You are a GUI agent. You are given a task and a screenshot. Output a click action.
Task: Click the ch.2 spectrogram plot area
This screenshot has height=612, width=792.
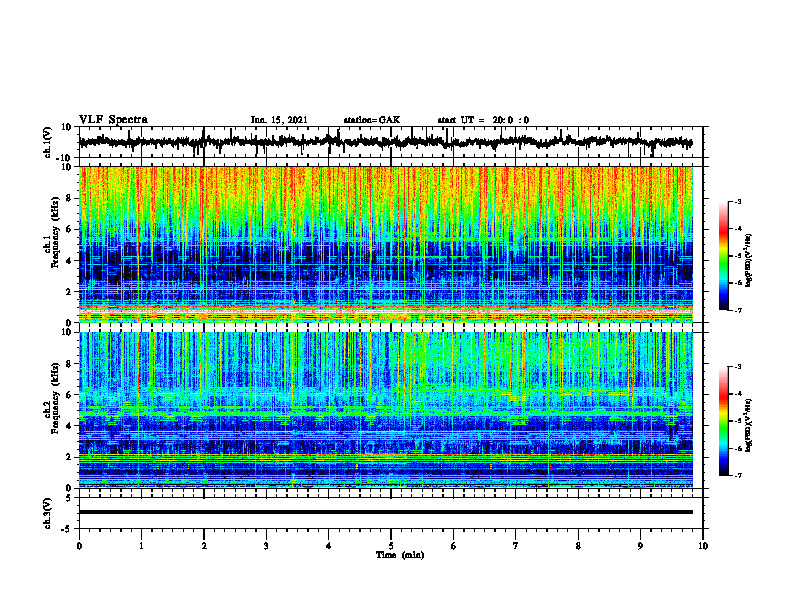tap(385, 410)
